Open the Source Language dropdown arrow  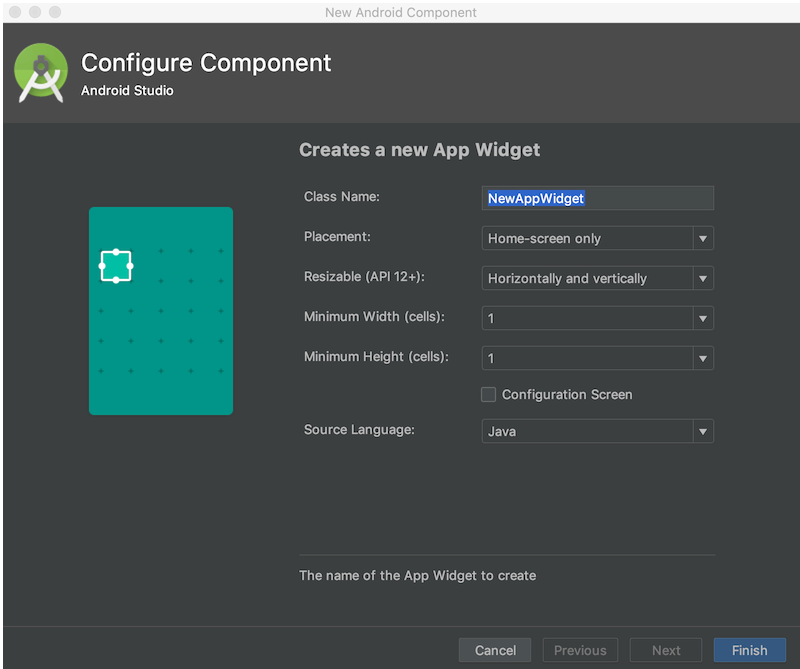[704, 431]
